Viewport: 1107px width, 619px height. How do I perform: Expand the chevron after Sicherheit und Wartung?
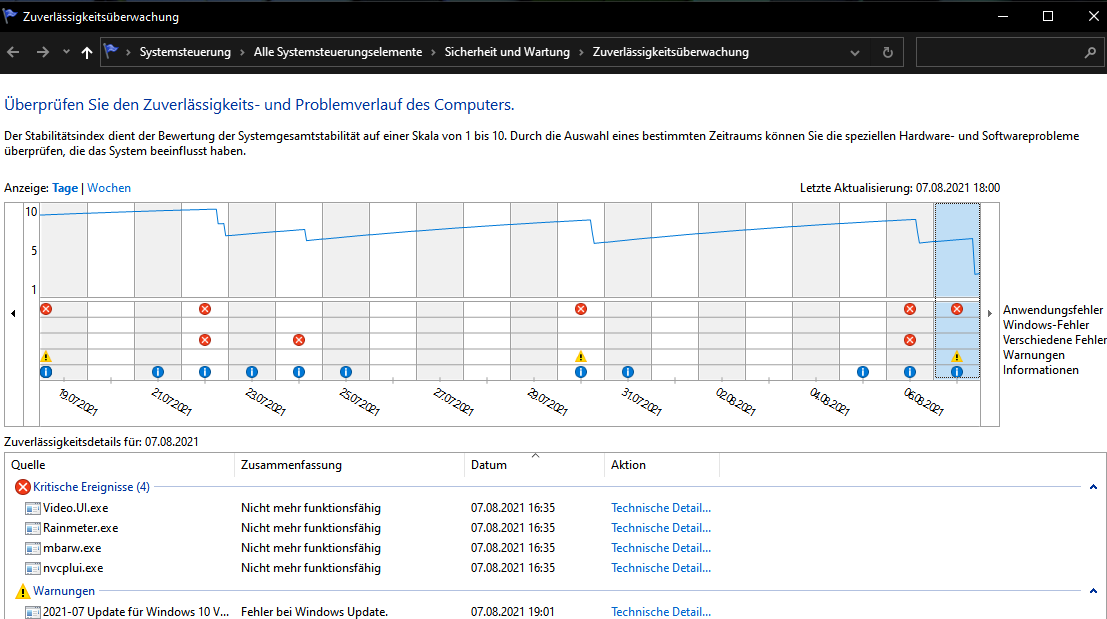[581, 52]
